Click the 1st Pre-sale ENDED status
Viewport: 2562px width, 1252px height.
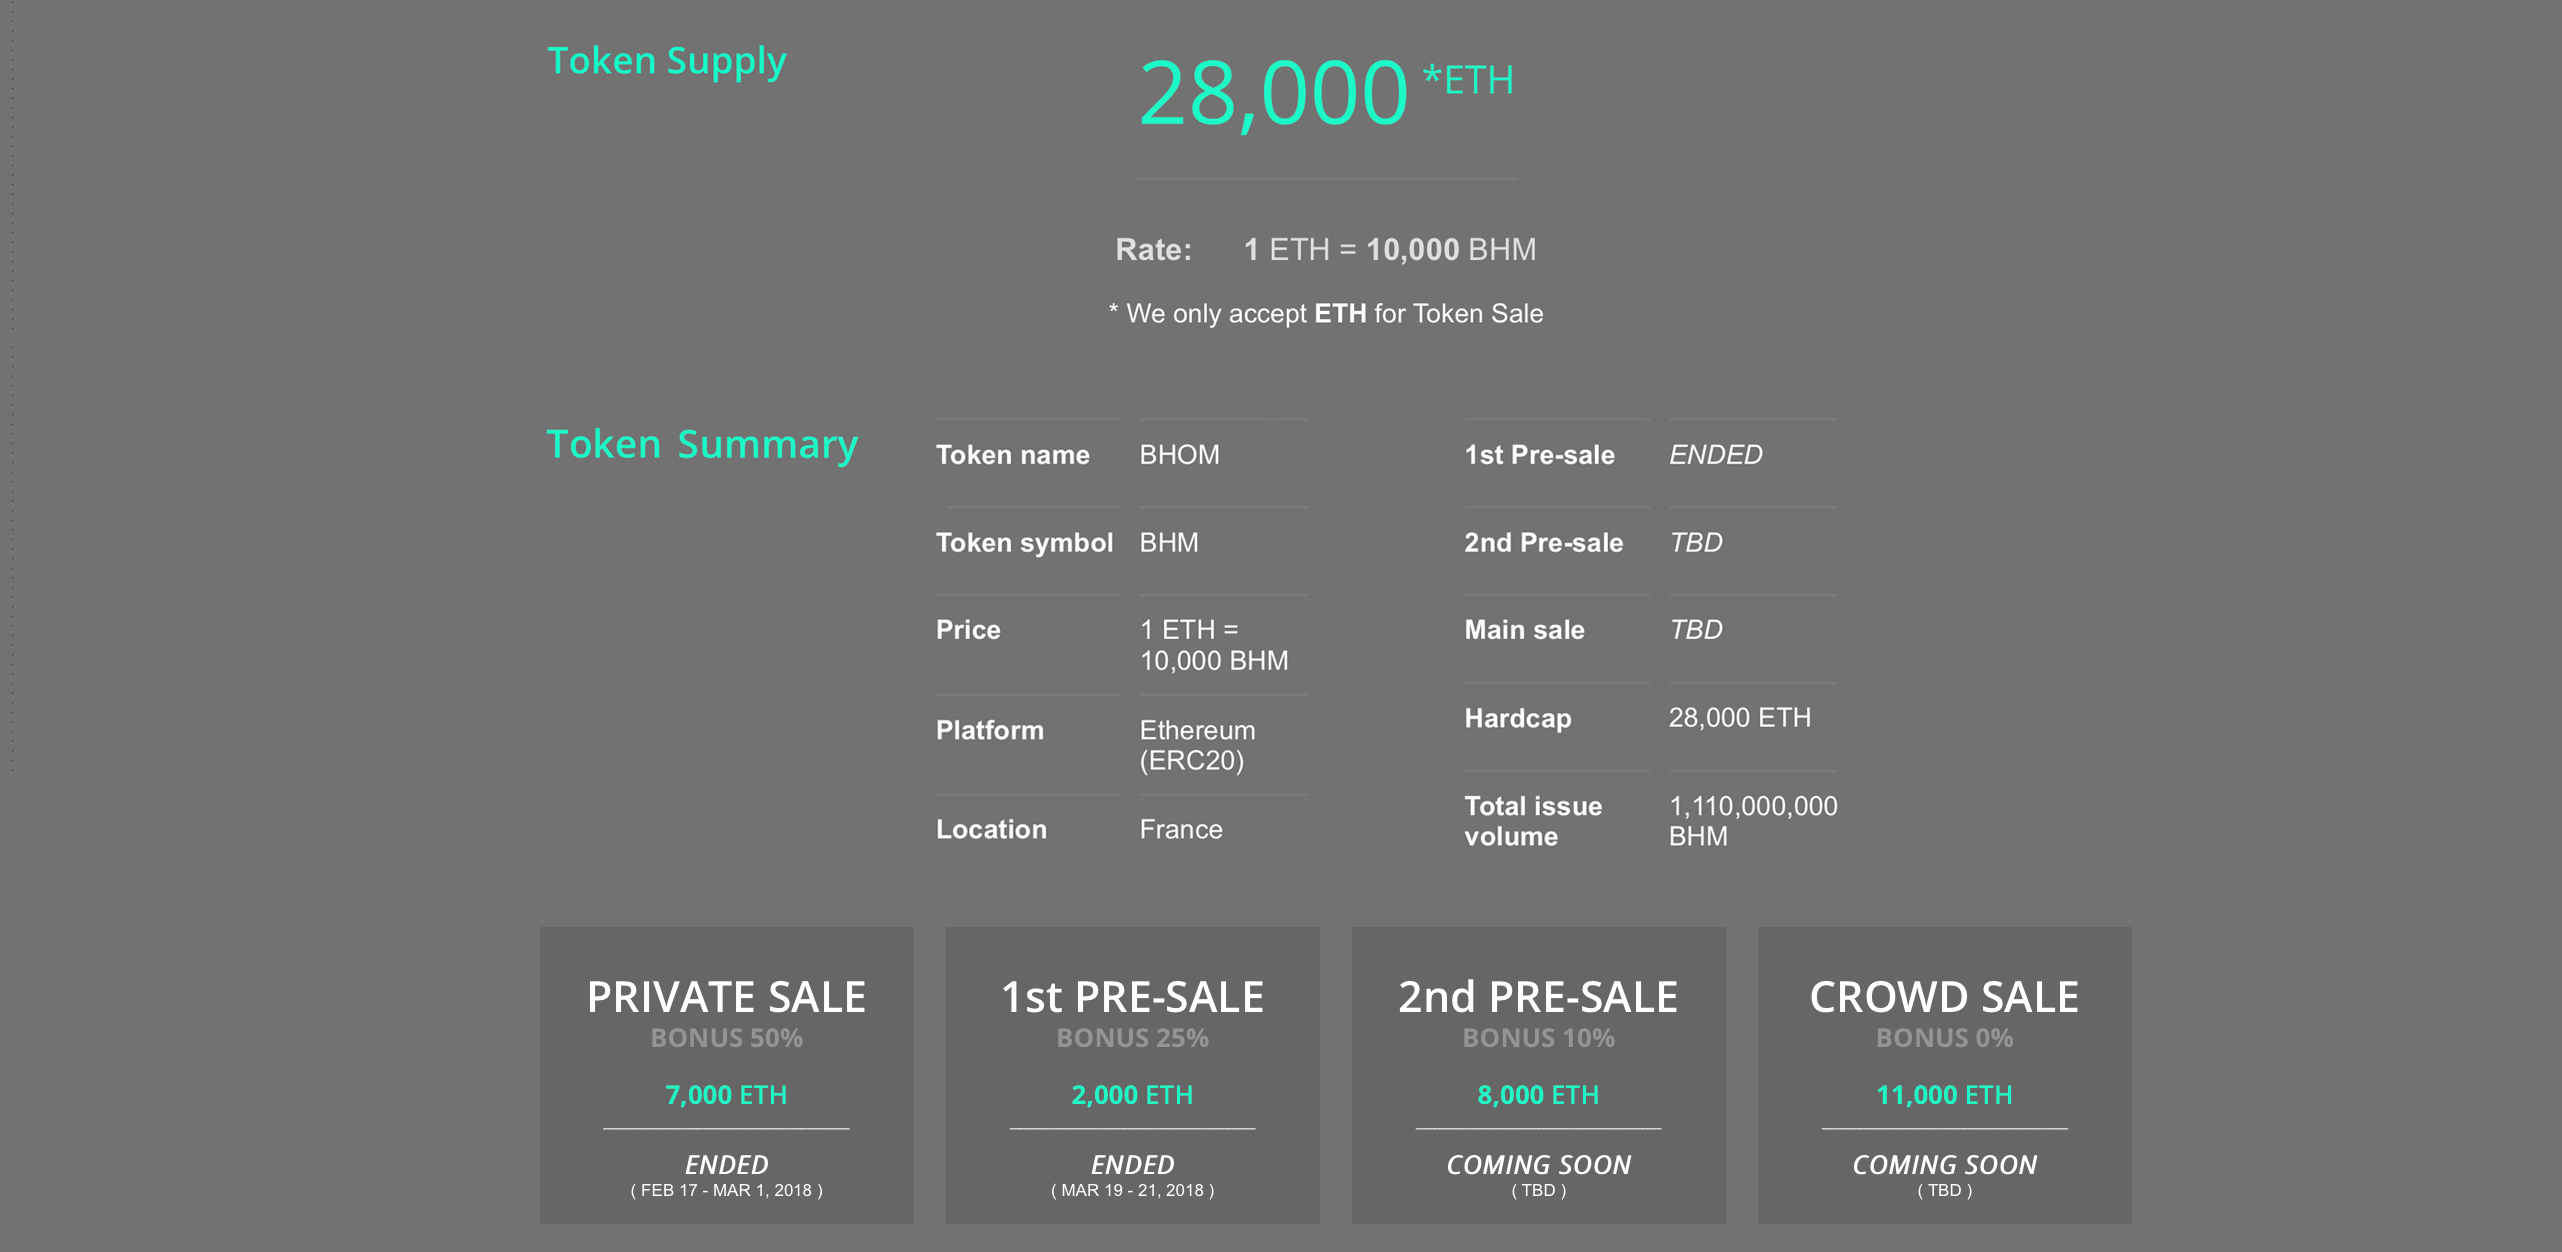click(1716, 455)
